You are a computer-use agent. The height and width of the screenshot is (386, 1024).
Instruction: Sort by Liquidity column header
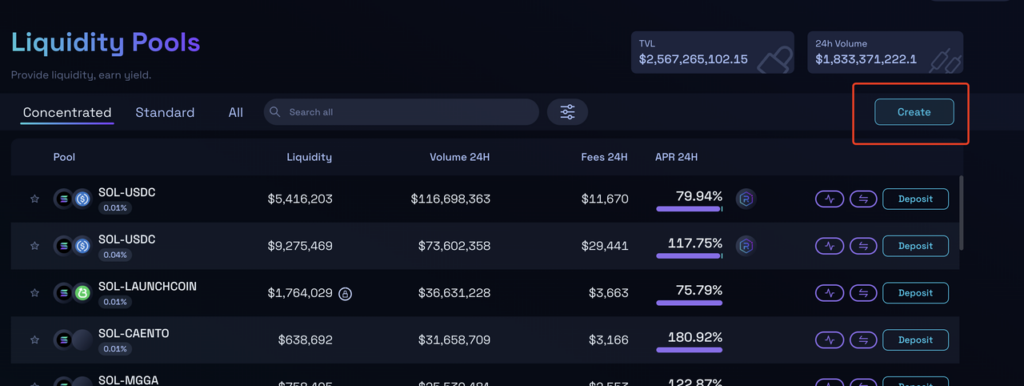point(309,157)
